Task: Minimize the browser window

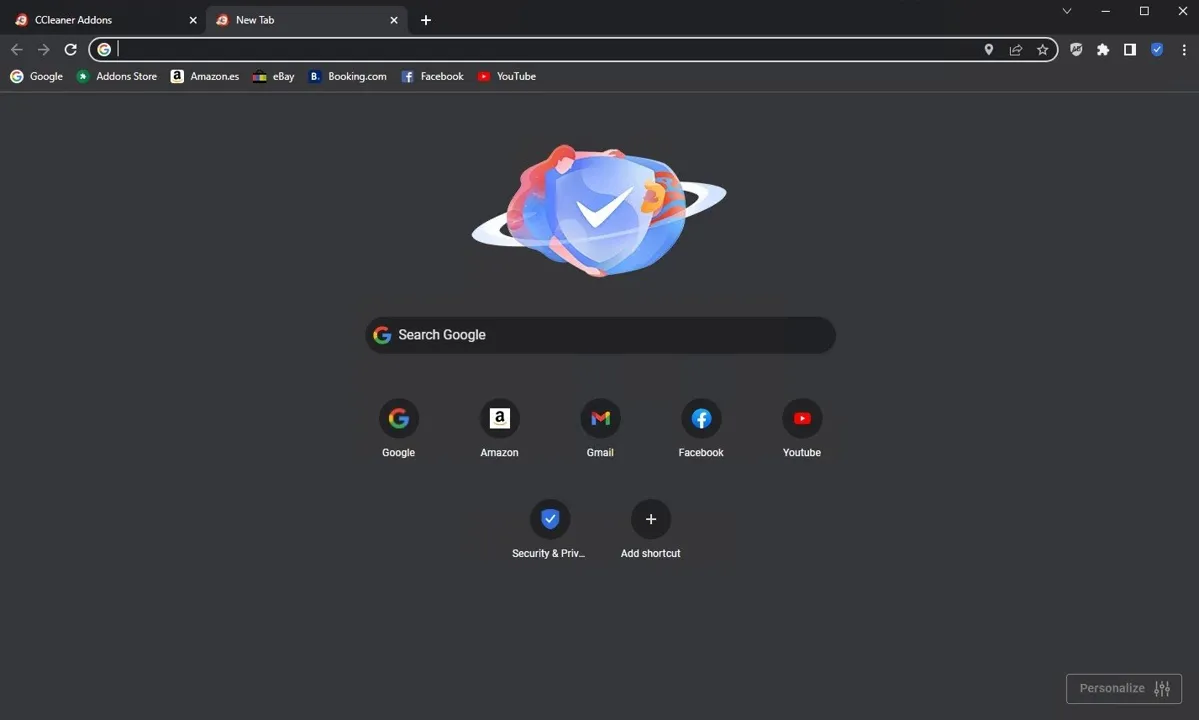Action: pyautogui.click(x=1106, y=11)
